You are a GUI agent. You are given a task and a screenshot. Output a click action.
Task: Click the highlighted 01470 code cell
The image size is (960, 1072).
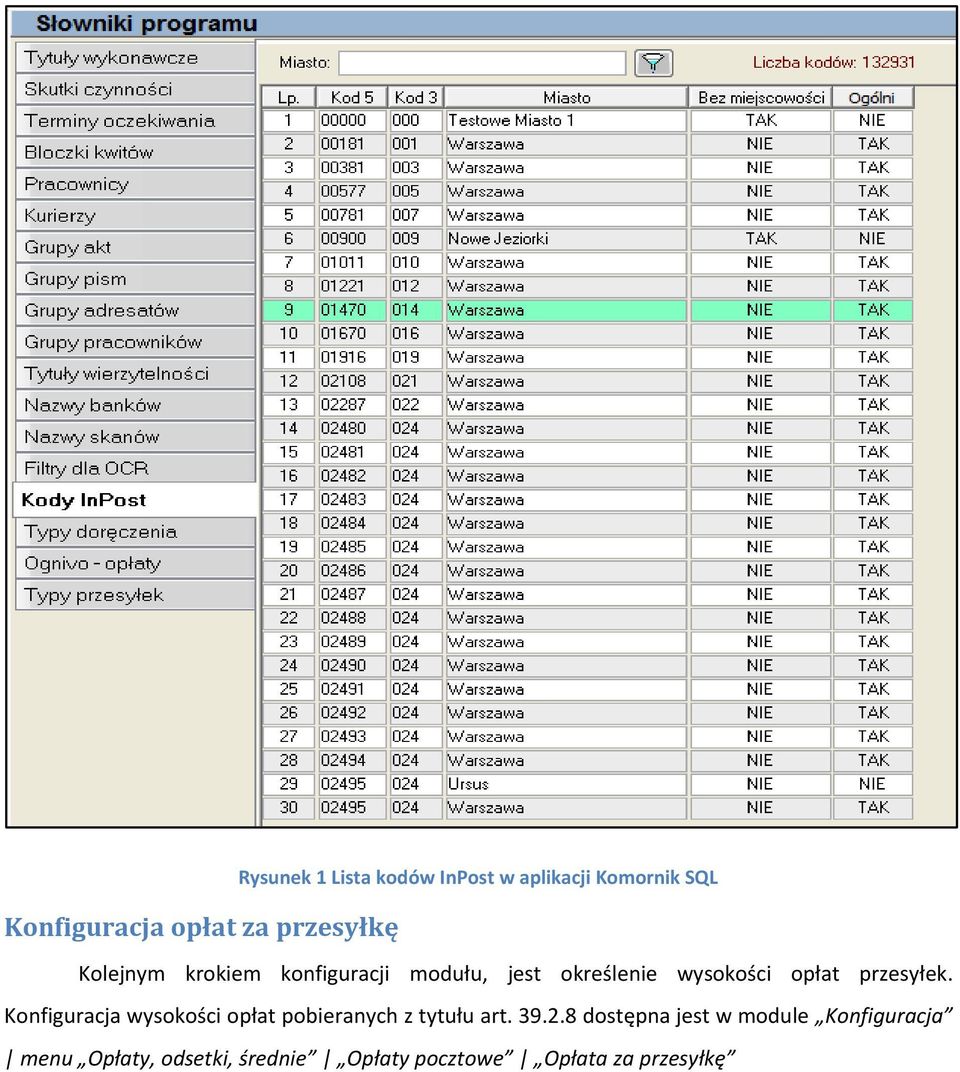[352, 310]
